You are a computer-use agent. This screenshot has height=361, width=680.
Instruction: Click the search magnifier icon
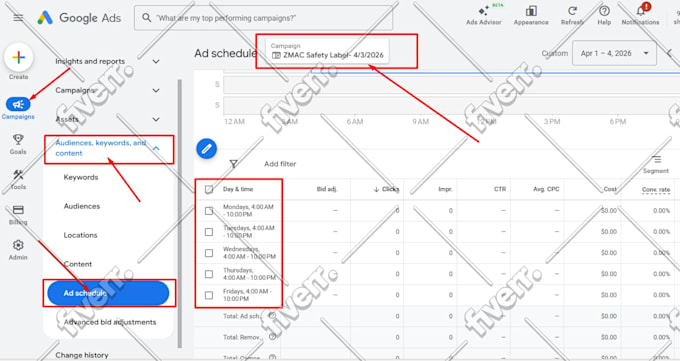pos(147,18)
